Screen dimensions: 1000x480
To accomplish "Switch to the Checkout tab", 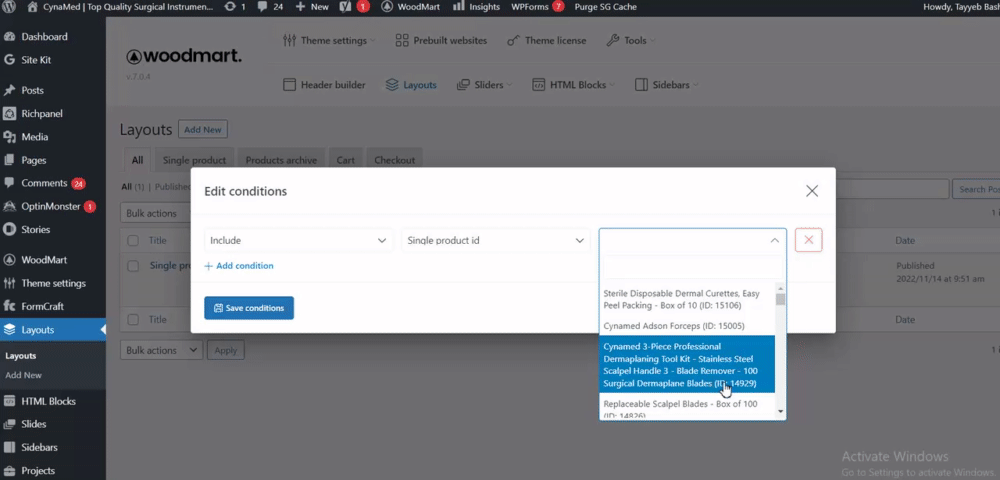I will click(395, 160).
